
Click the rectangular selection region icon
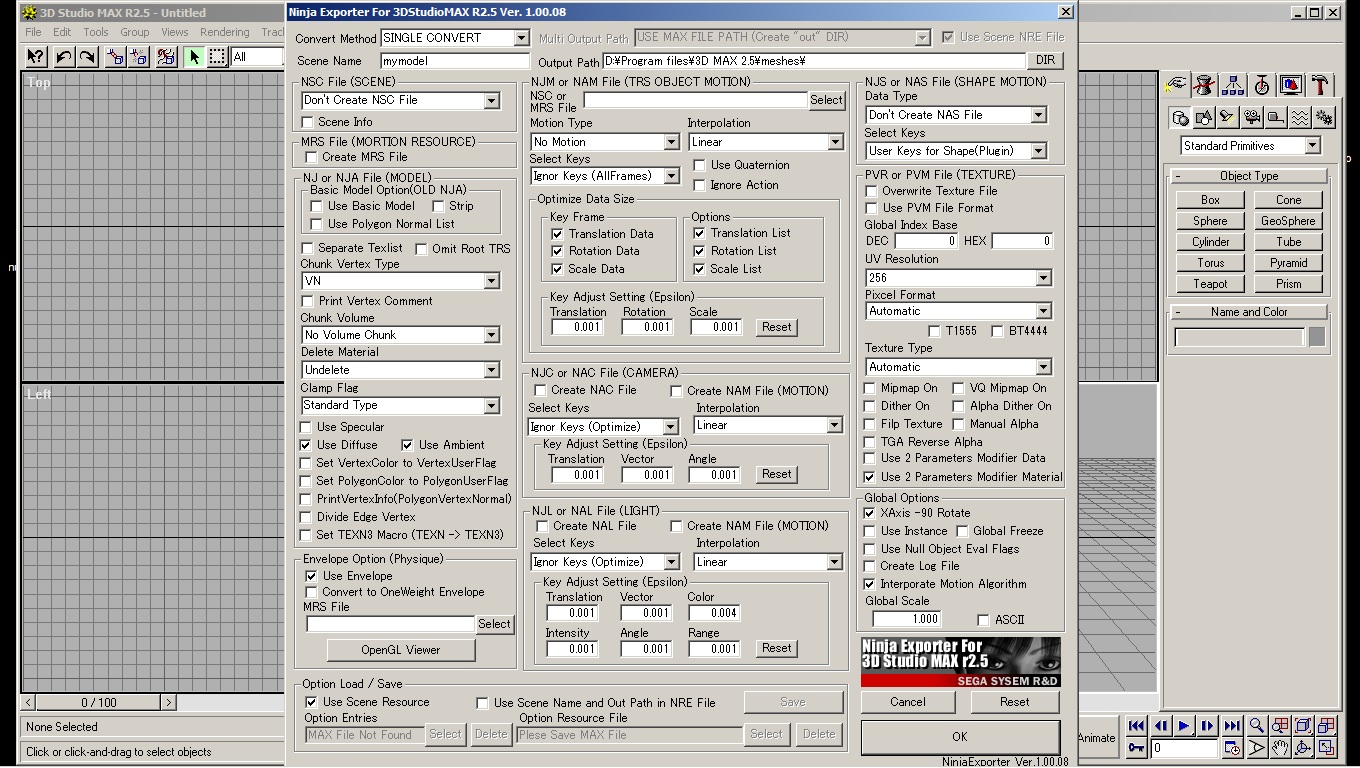[218, 57]
